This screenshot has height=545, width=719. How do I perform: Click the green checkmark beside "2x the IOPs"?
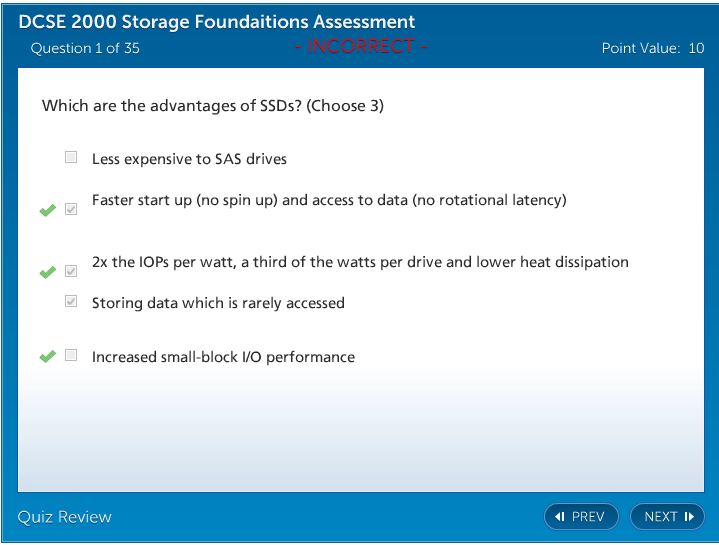tap(47, 272)
